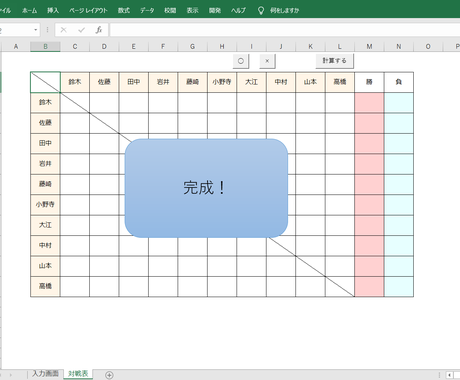Open the 表示 ribbon tab
This screenshot has height=380, width=460.
click(x=192, y=10)
